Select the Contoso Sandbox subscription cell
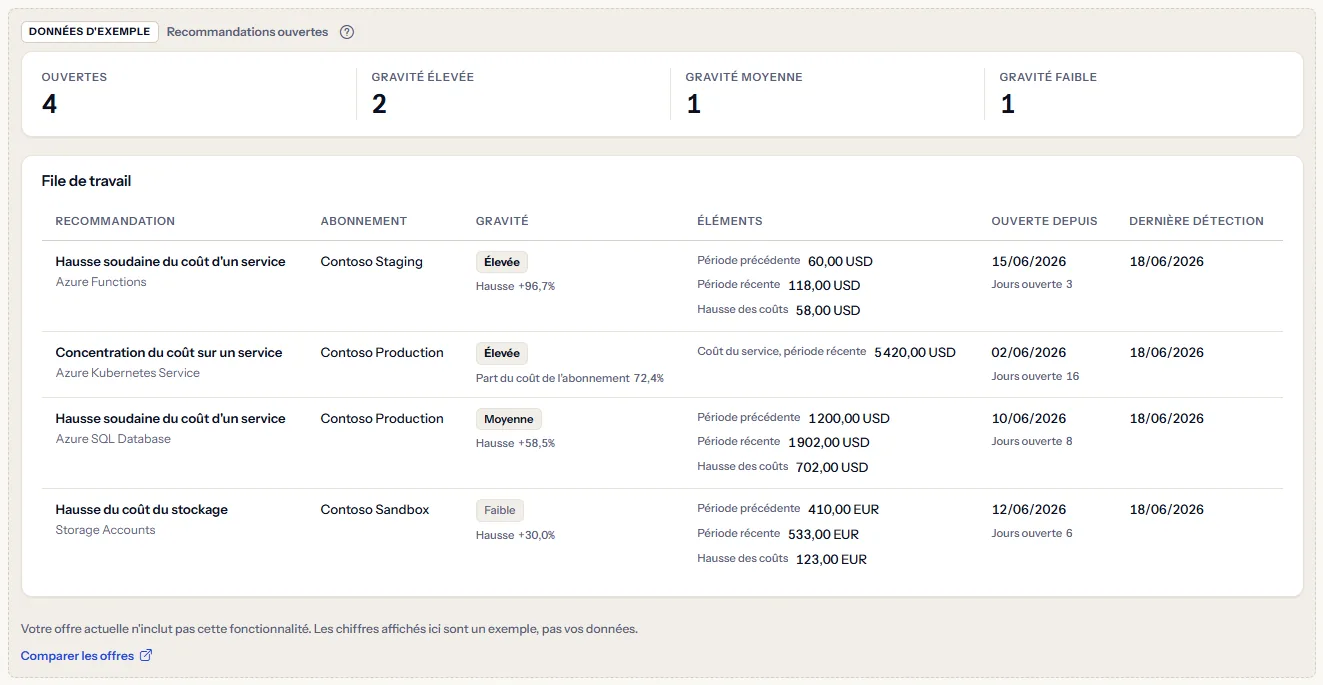The height and width of the screenshot is (685, 1323). click(x=375, y=510)
